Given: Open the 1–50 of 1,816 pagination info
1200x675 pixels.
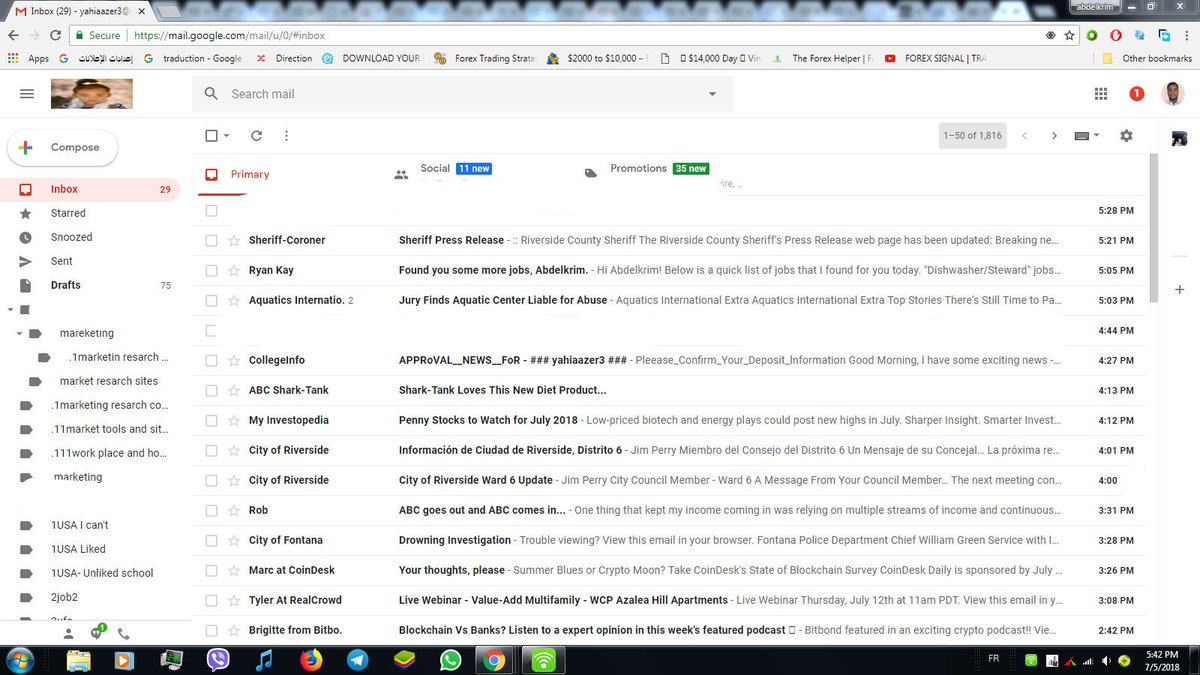Looking at the screenshot, I should click(x=972, y=136).
